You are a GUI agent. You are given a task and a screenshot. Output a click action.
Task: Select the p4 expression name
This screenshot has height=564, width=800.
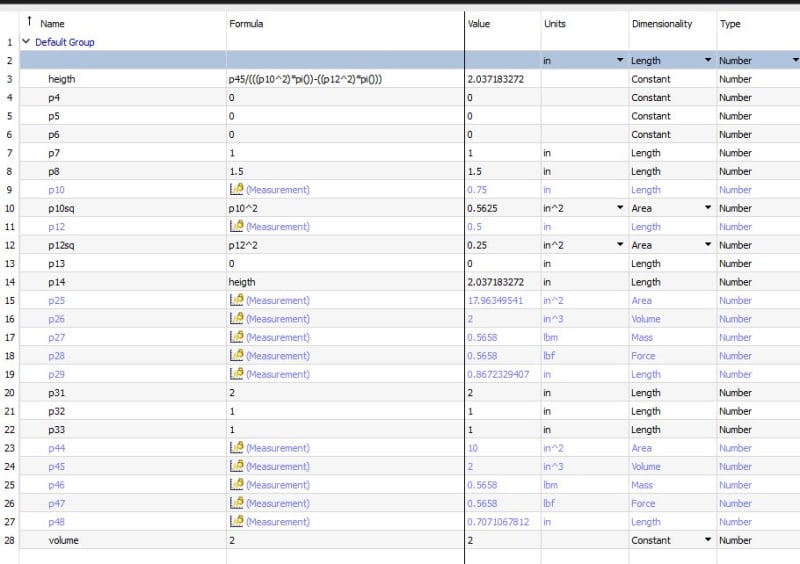coord(54,97)
